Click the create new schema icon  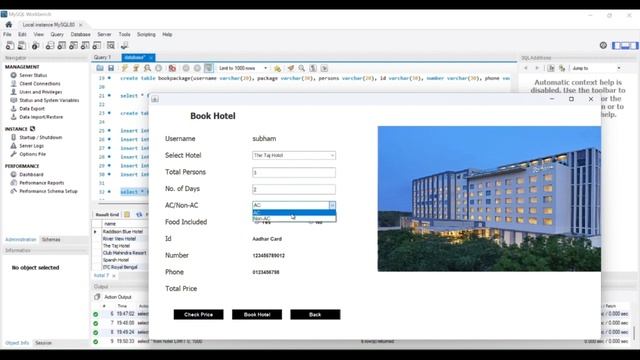pos(50,46)
